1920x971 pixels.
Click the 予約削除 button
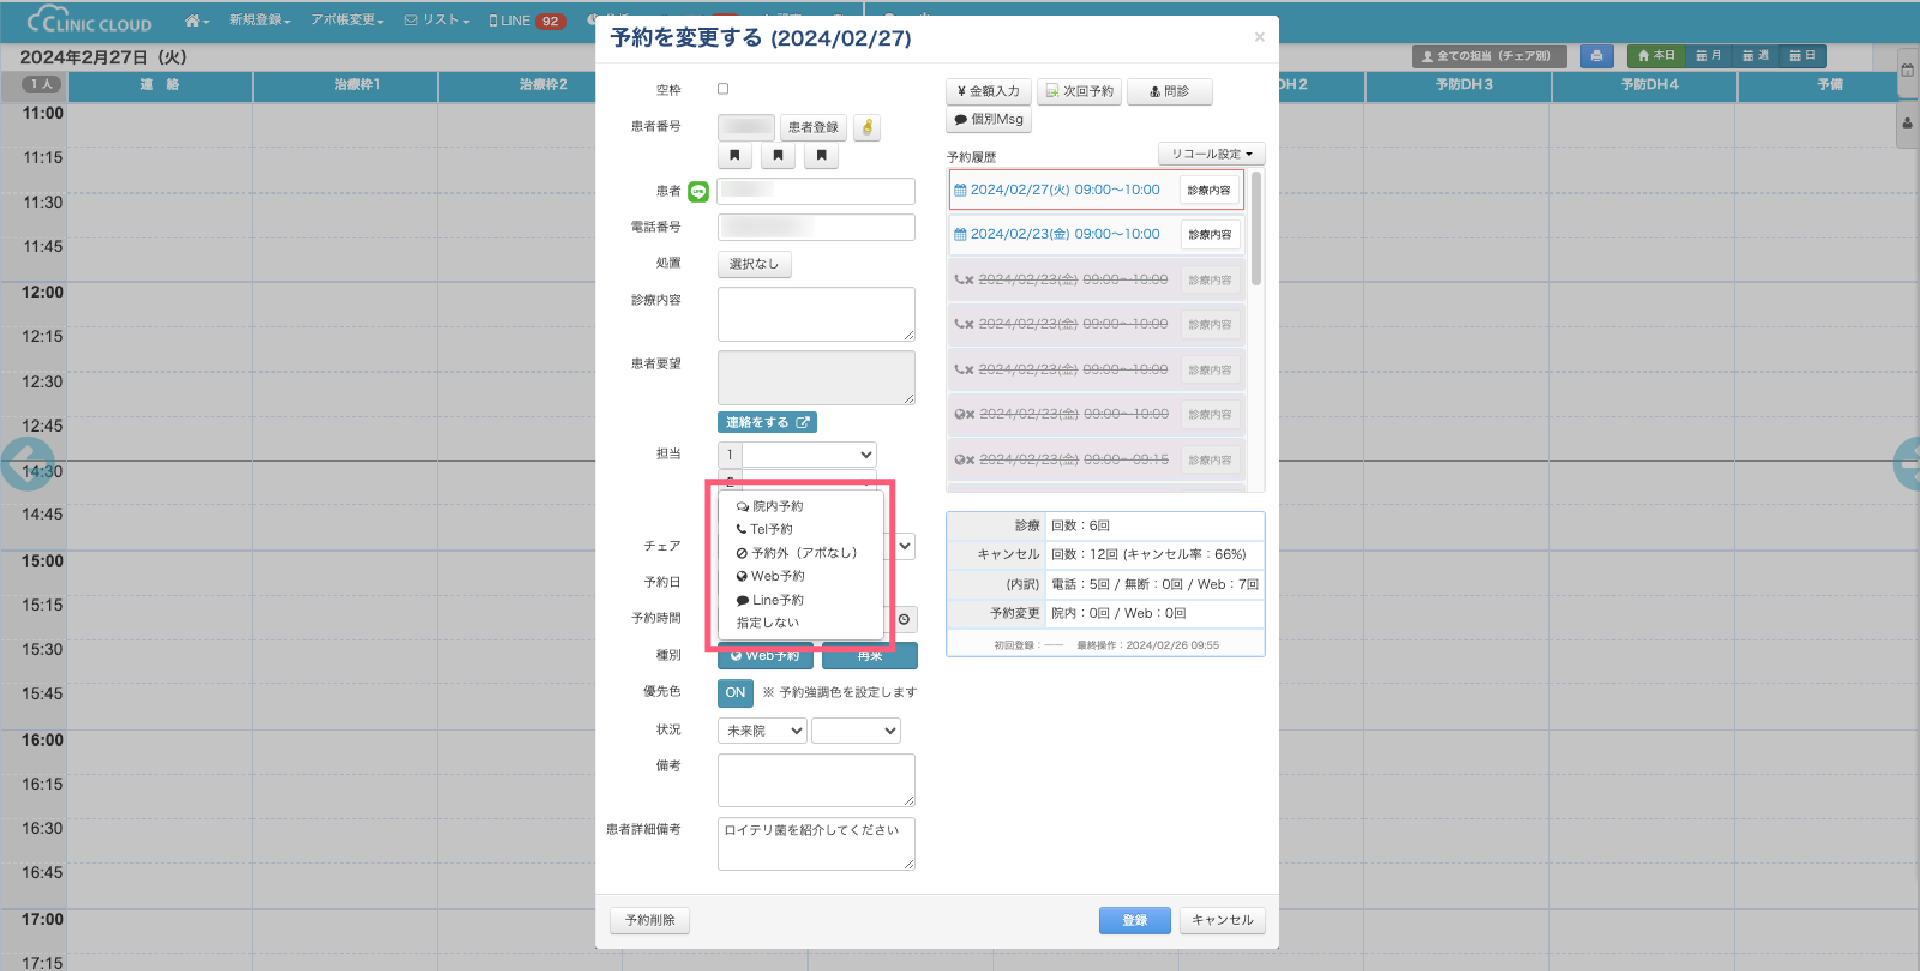pyautogui.click(x=650, y=920)
